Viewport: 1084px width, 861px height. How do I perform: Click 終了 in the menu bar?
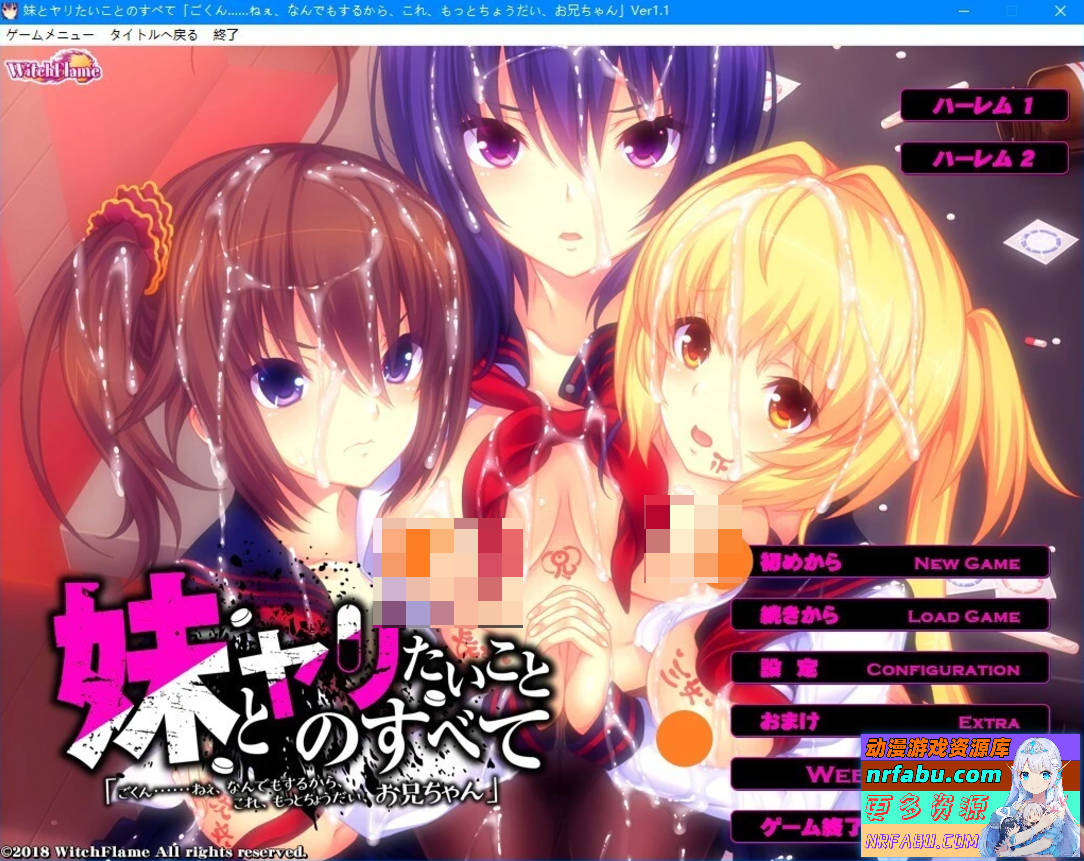(x=225, y=34)
